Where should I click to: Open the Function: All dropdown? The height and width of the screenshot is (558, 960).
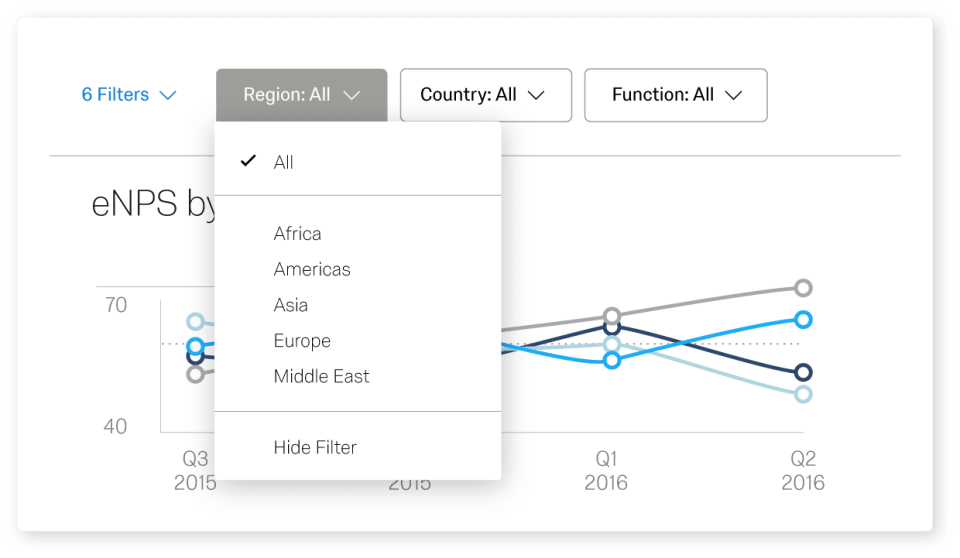[675, 95]
